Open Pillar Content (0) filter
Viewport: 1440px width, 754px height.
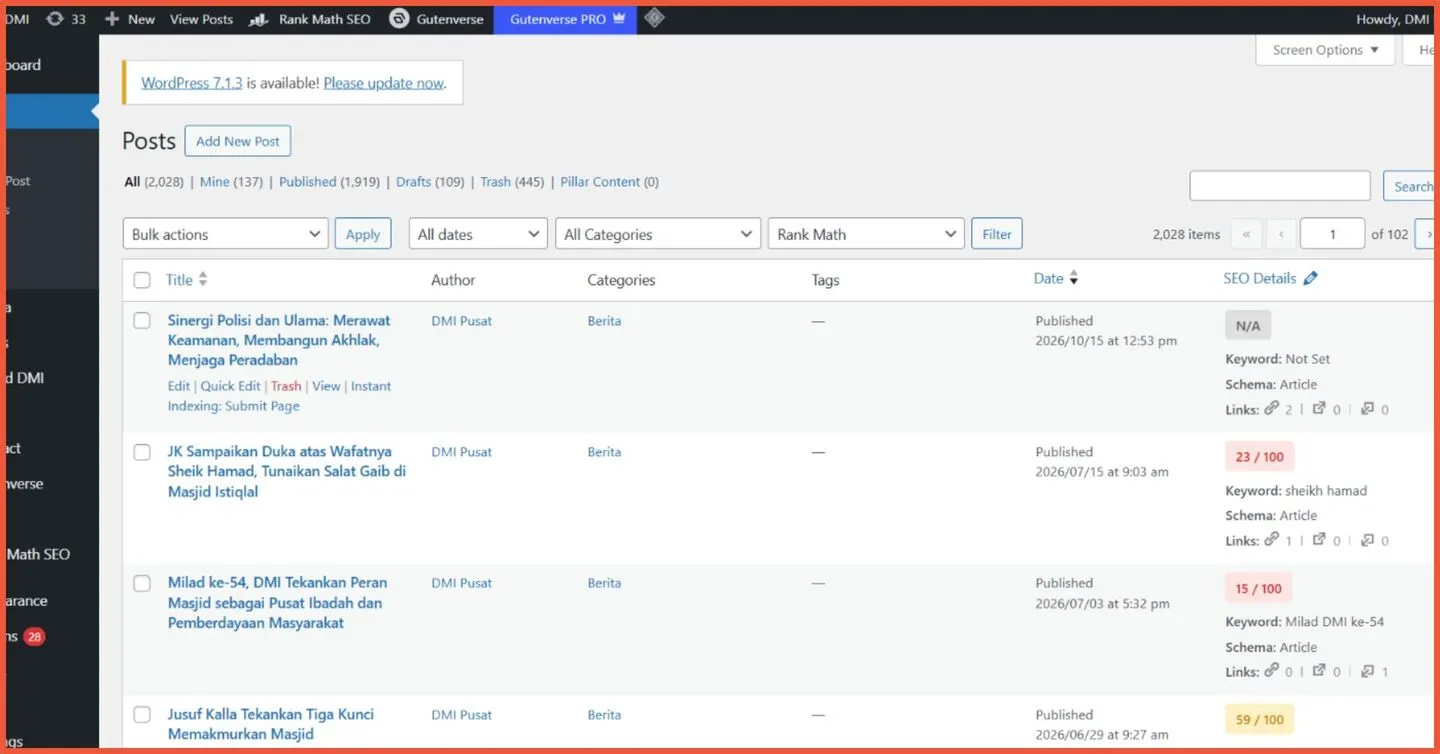pyautogui.click(x=609, y=182)
